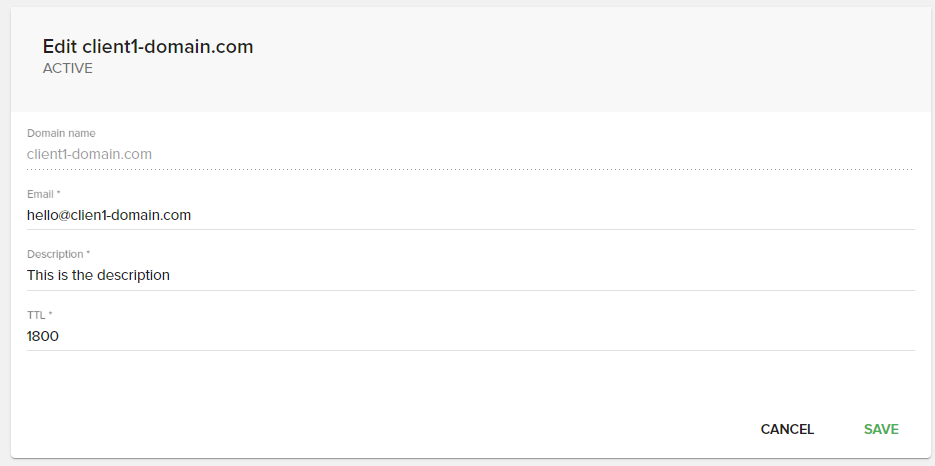Click the greyed client1-domain.com domain value
Screen dimensions: 935x466
coord(89,154)
